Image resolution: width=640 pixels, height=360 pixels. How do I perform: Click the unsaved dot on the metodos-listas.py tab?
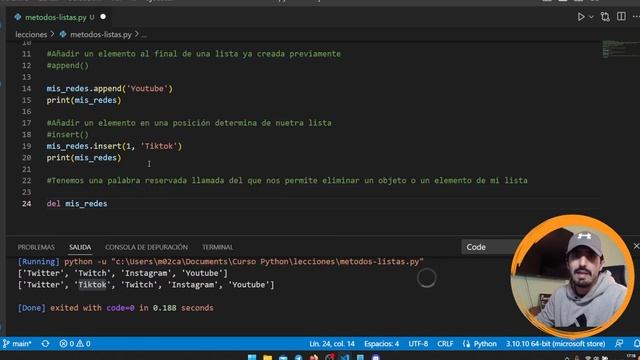pos(103,17)
